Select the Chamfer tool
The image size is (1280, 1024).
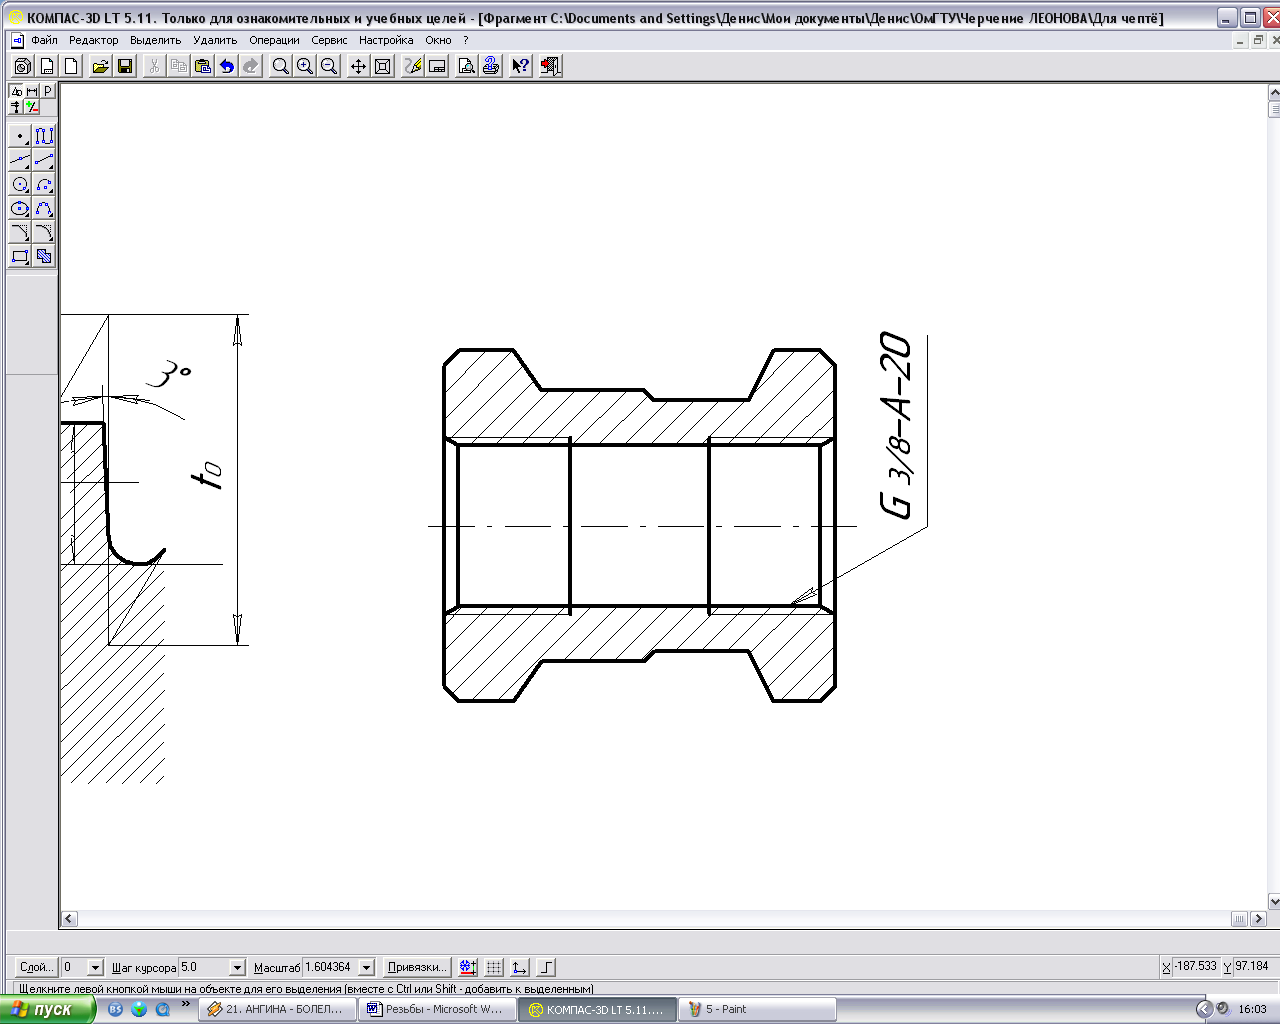coord(20,232)
